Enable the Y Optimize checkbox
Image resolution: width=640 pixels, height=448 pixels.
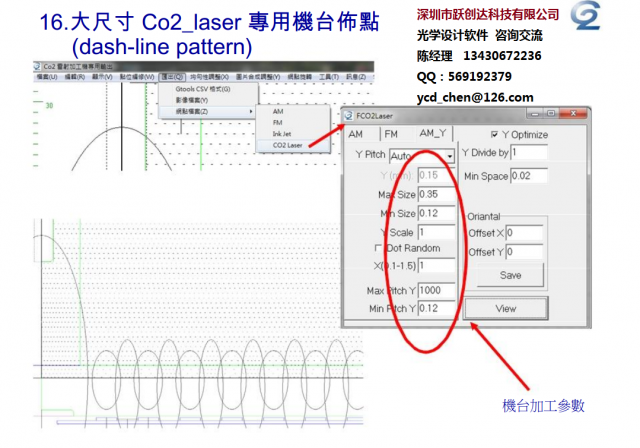495,134
